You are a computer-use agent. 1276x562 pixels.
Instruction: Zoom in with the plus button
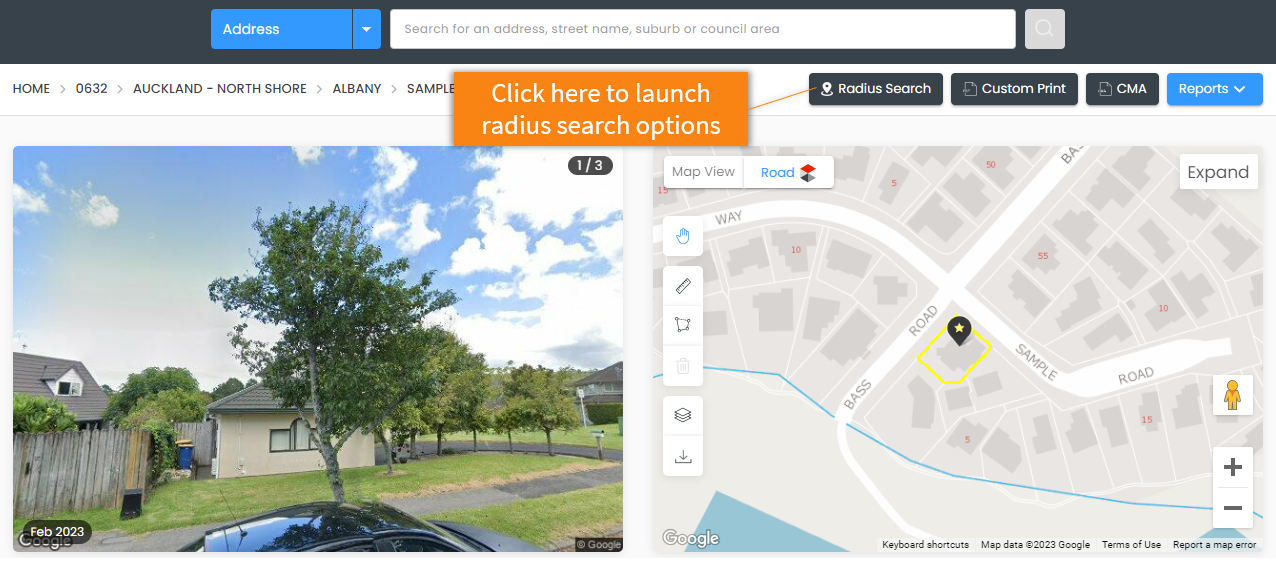tap(1233, 467)
